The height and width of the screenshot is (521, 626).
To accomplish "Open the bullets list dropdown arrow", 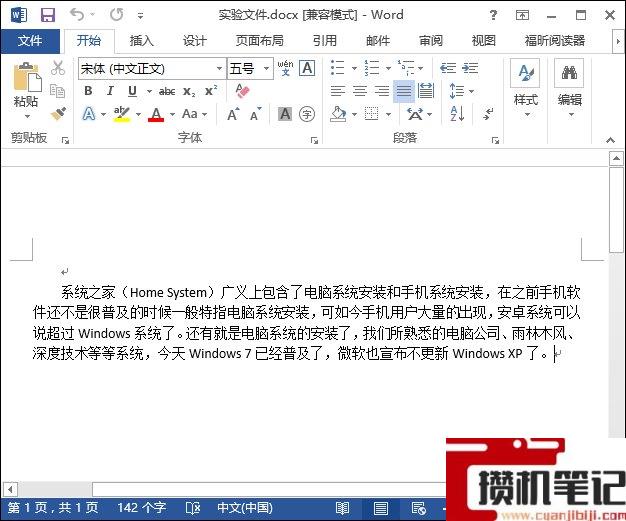I will coord(354,68).
